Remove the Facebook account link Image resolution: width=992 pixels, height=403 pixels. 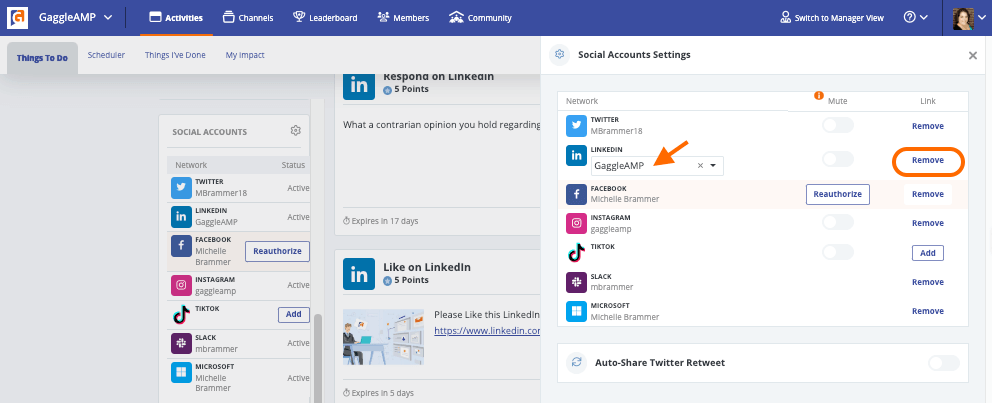927,194
